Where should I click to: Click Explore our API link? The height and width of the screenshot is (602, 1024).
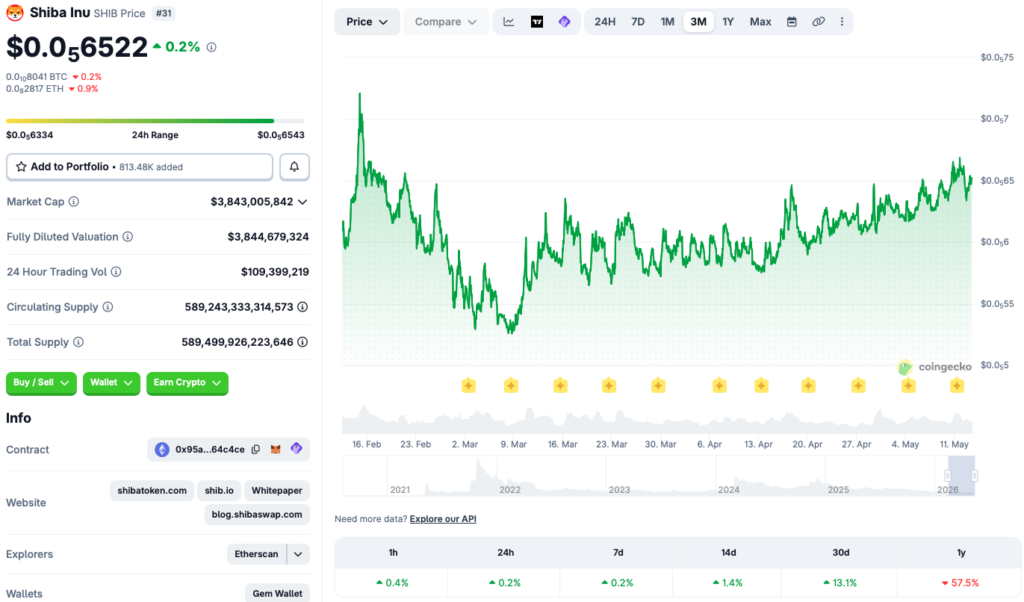pyautogui.click(x=443, y=519)
